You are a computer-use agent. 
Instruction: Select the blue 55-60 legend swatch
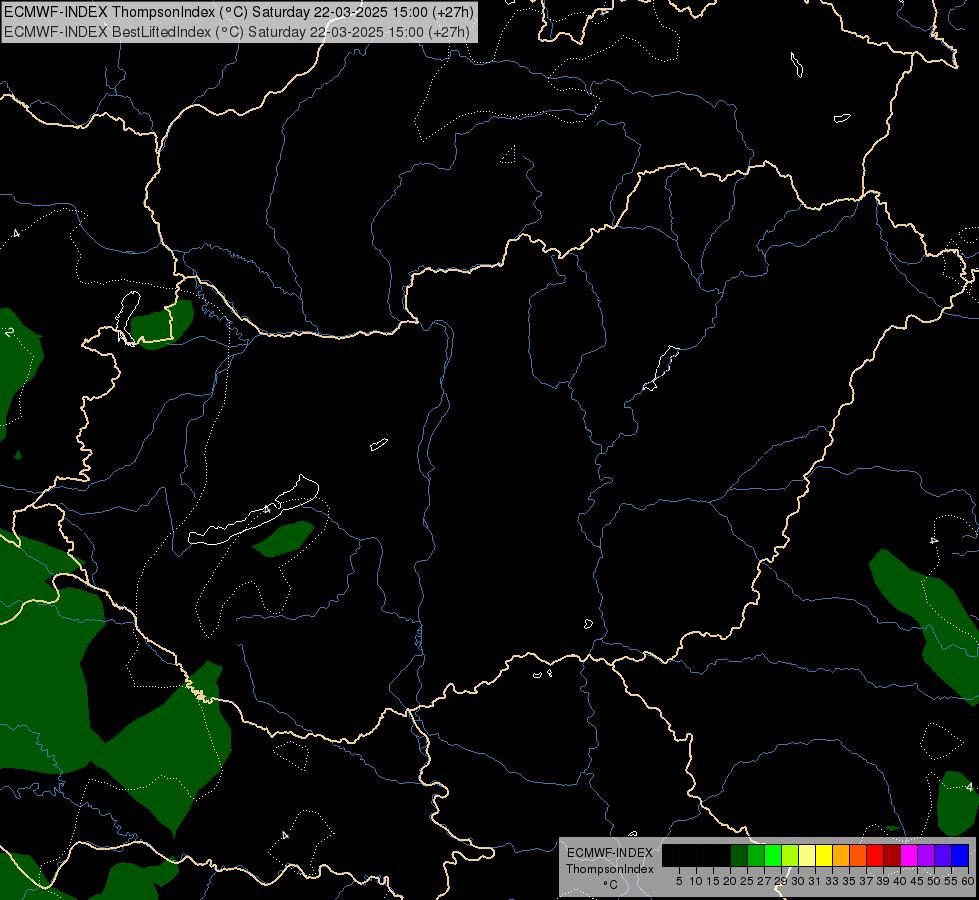[x=960, y=856]
